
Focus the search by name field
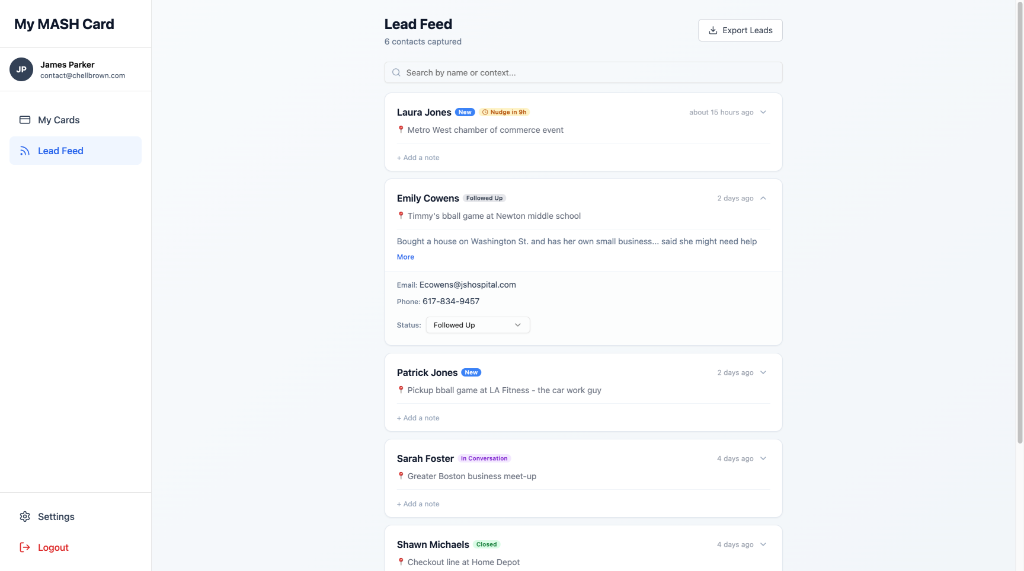[x=583, y=73]
